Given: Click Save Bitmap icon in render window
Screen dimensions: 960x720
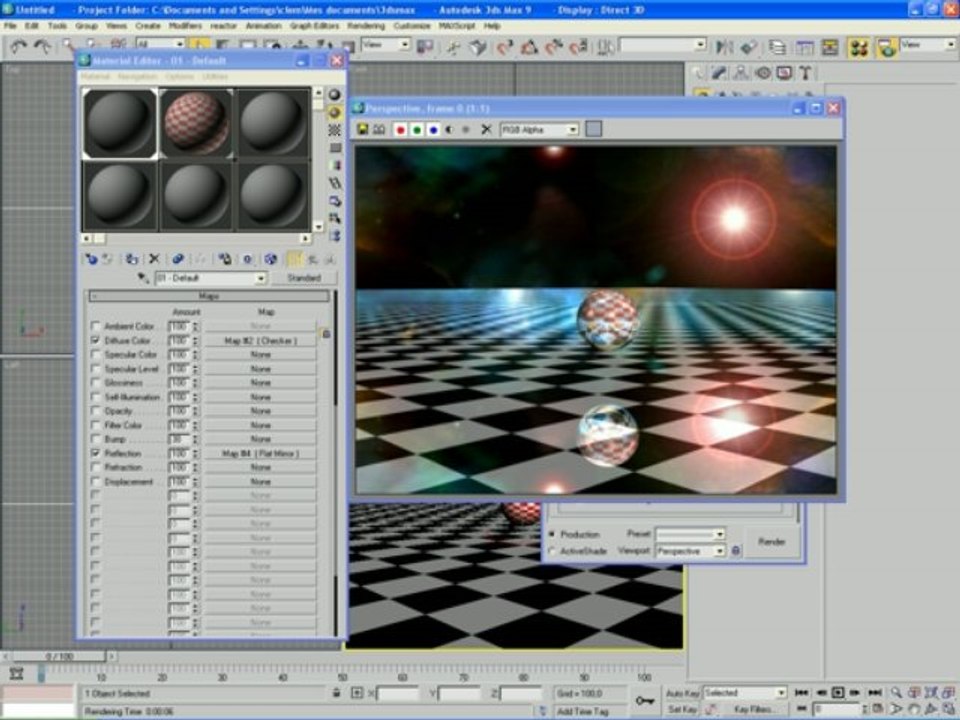Looking at the screenshot, I should pyautogui.click(x=363, y=129).
